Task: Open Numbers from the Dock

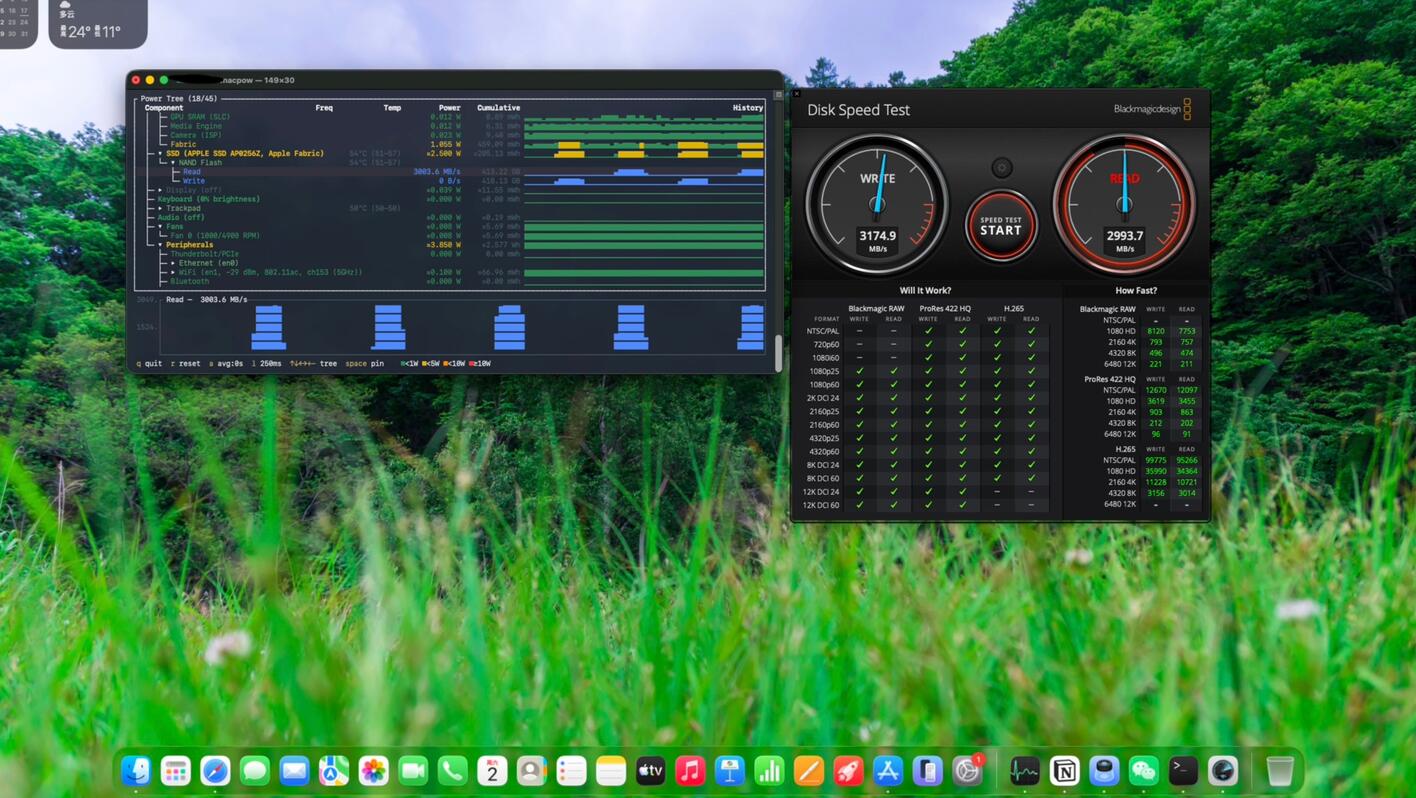Action: pos(769,771)
